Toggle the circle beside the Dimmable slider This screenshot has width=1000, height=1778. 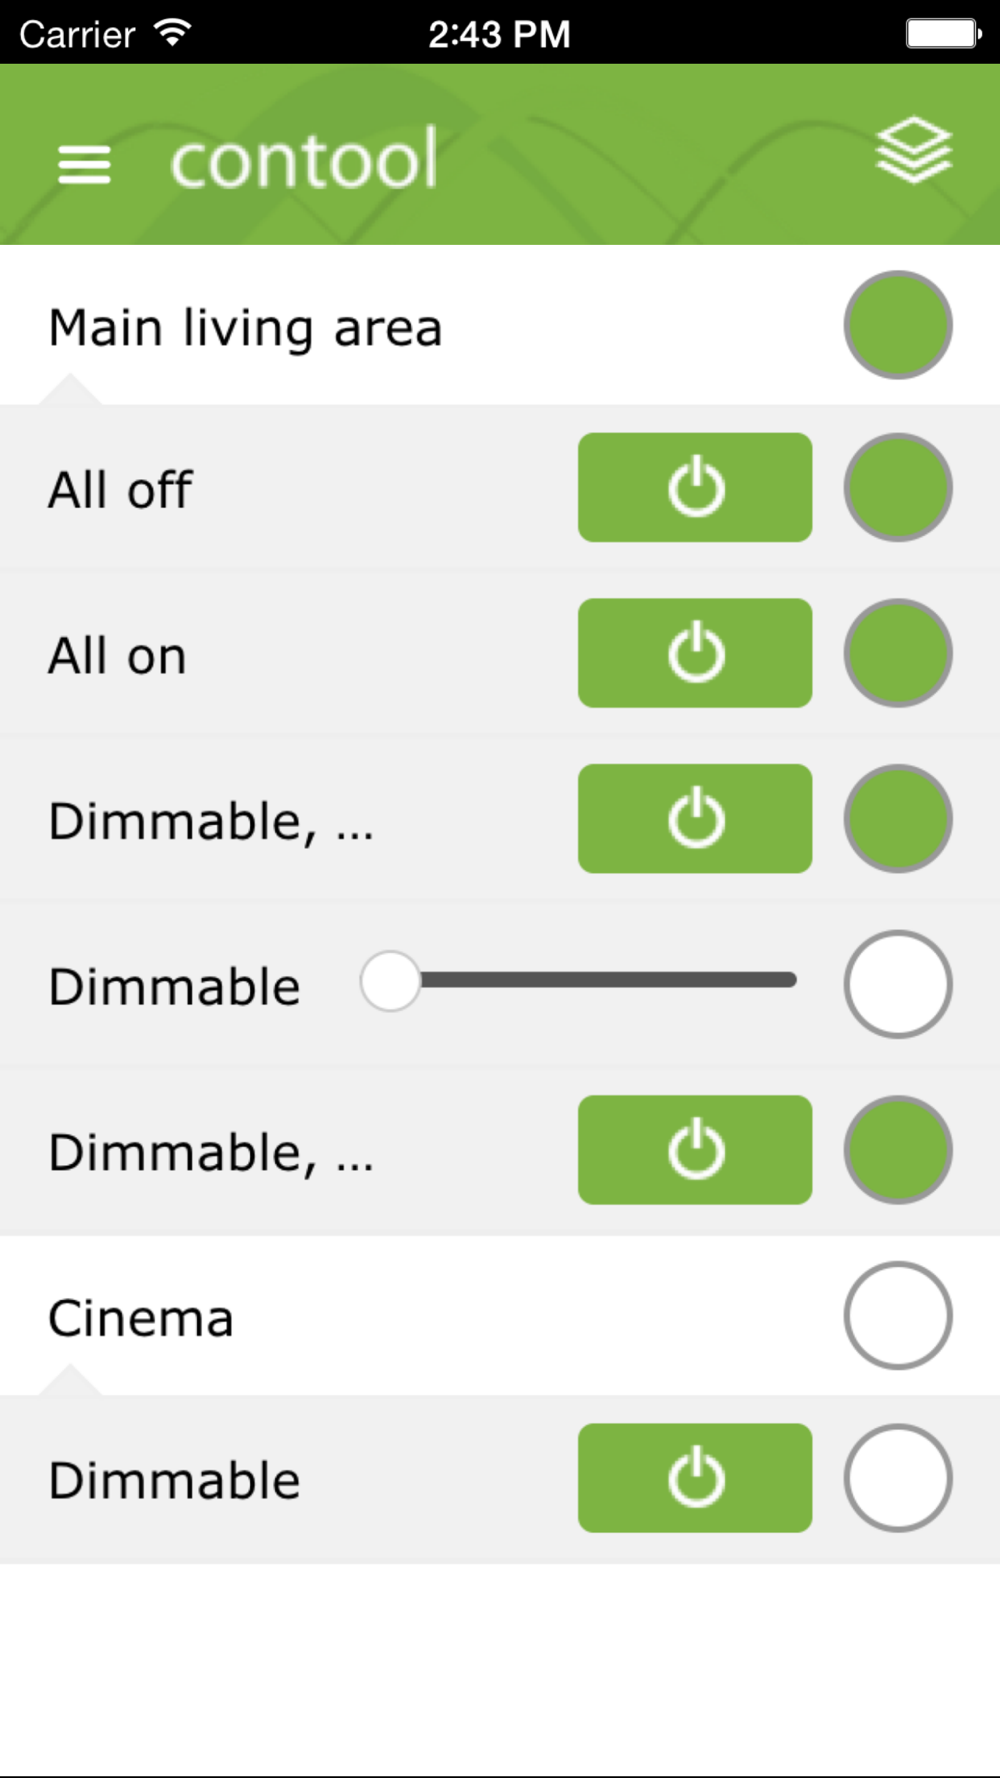click(898, 984)
